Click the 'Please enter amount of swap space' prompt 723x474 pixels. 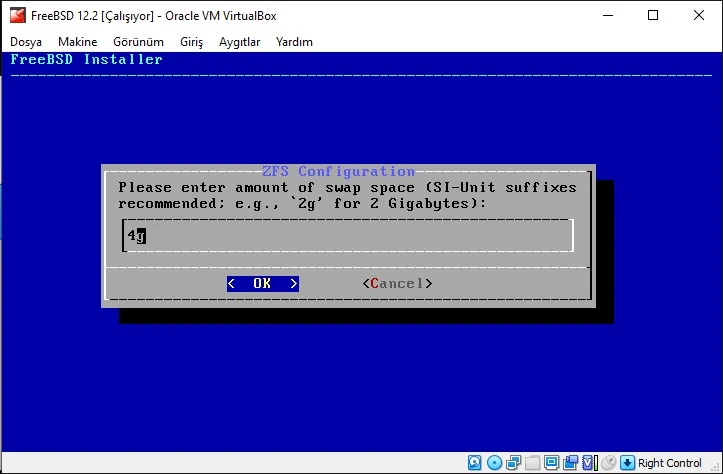(x=269, y=188)
